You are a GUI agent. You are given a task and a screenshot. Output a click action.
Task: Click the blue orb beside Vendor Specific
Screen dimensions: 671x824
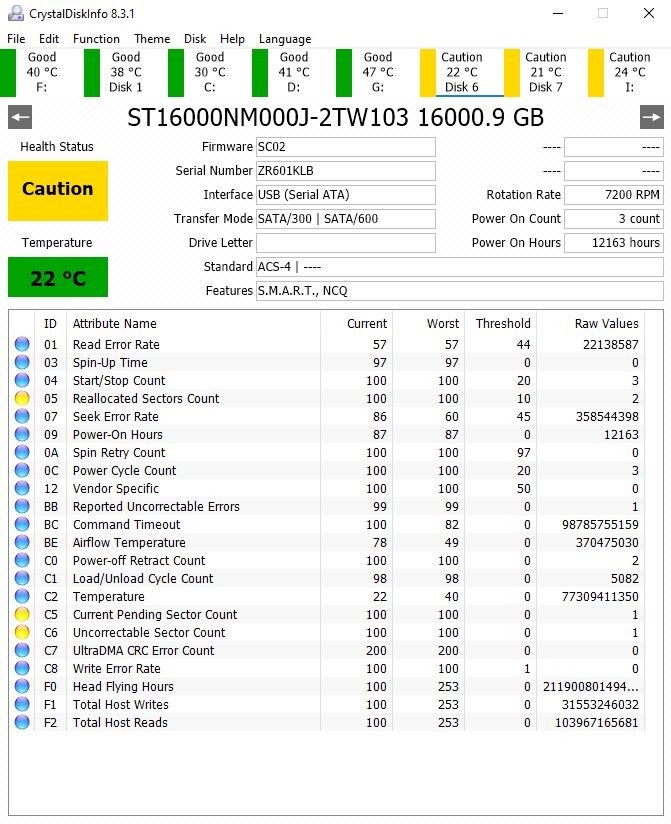pos(22,488)
